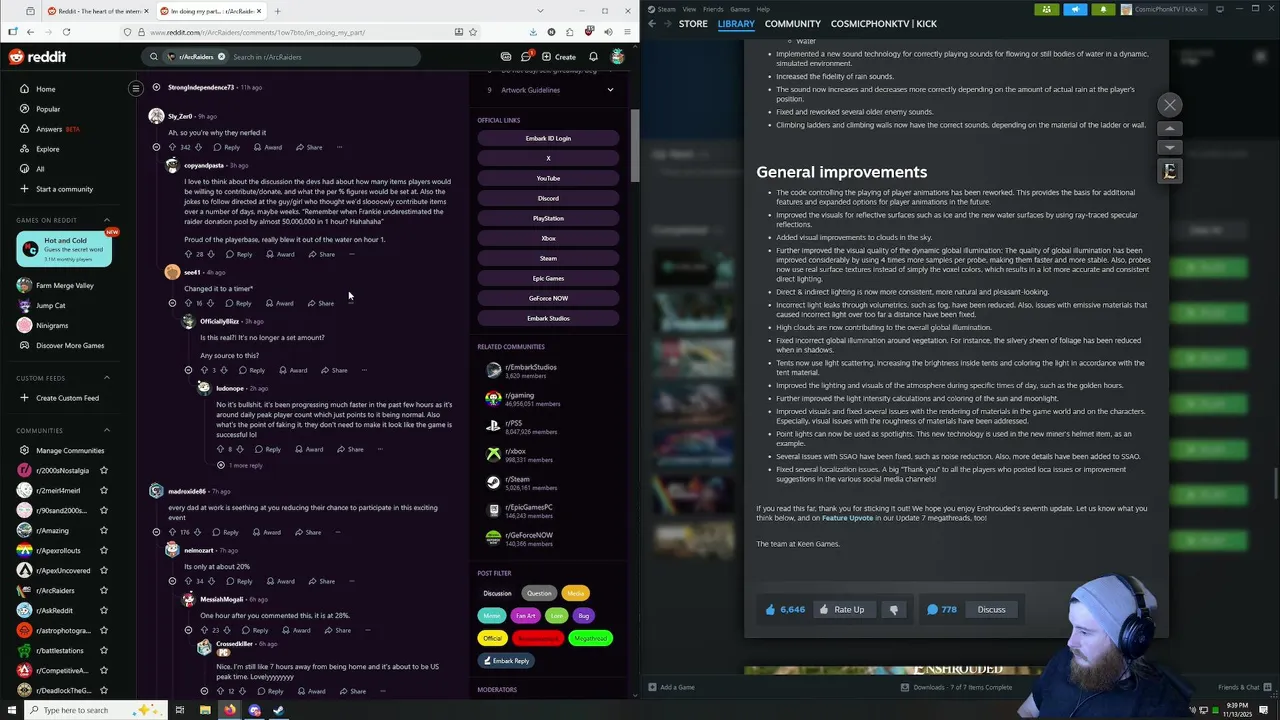Viewport: 1280px width, 720px height.
Task: Click Create post button
Action: tap(559, 57)
